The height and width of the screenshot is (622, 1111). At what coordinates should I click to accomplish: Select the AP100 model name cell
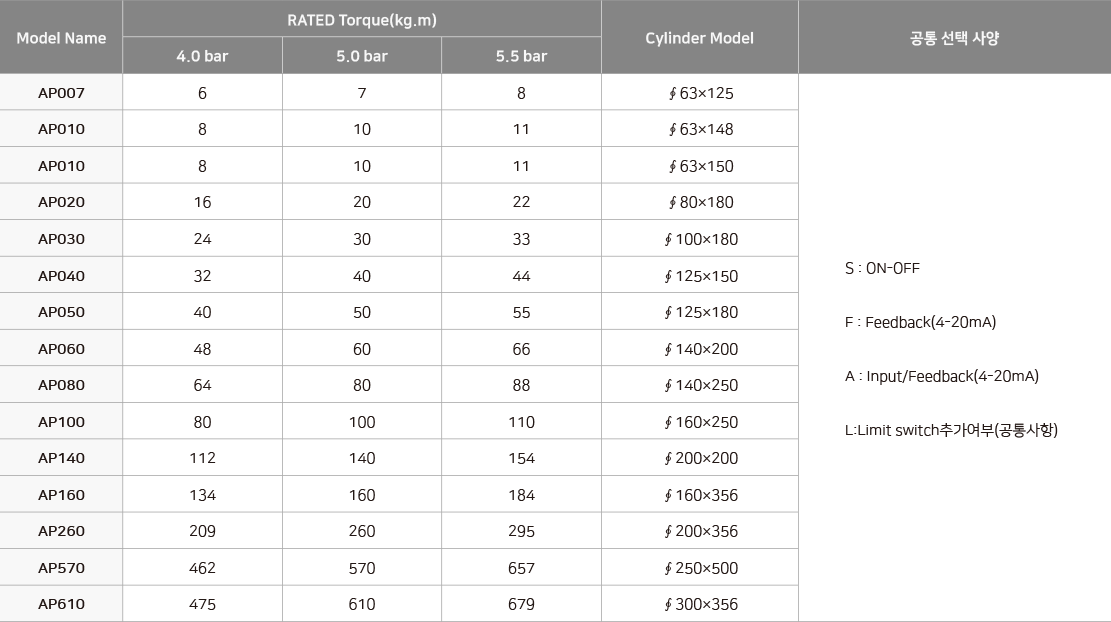pos(61,422)
